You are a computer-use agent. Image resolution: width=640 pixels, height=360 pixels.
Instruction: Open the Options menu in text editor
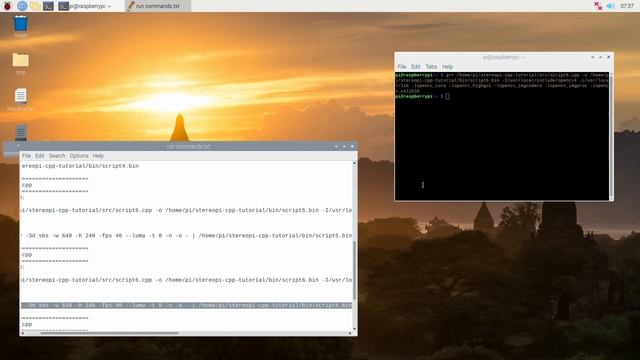[x=79, y=156]
